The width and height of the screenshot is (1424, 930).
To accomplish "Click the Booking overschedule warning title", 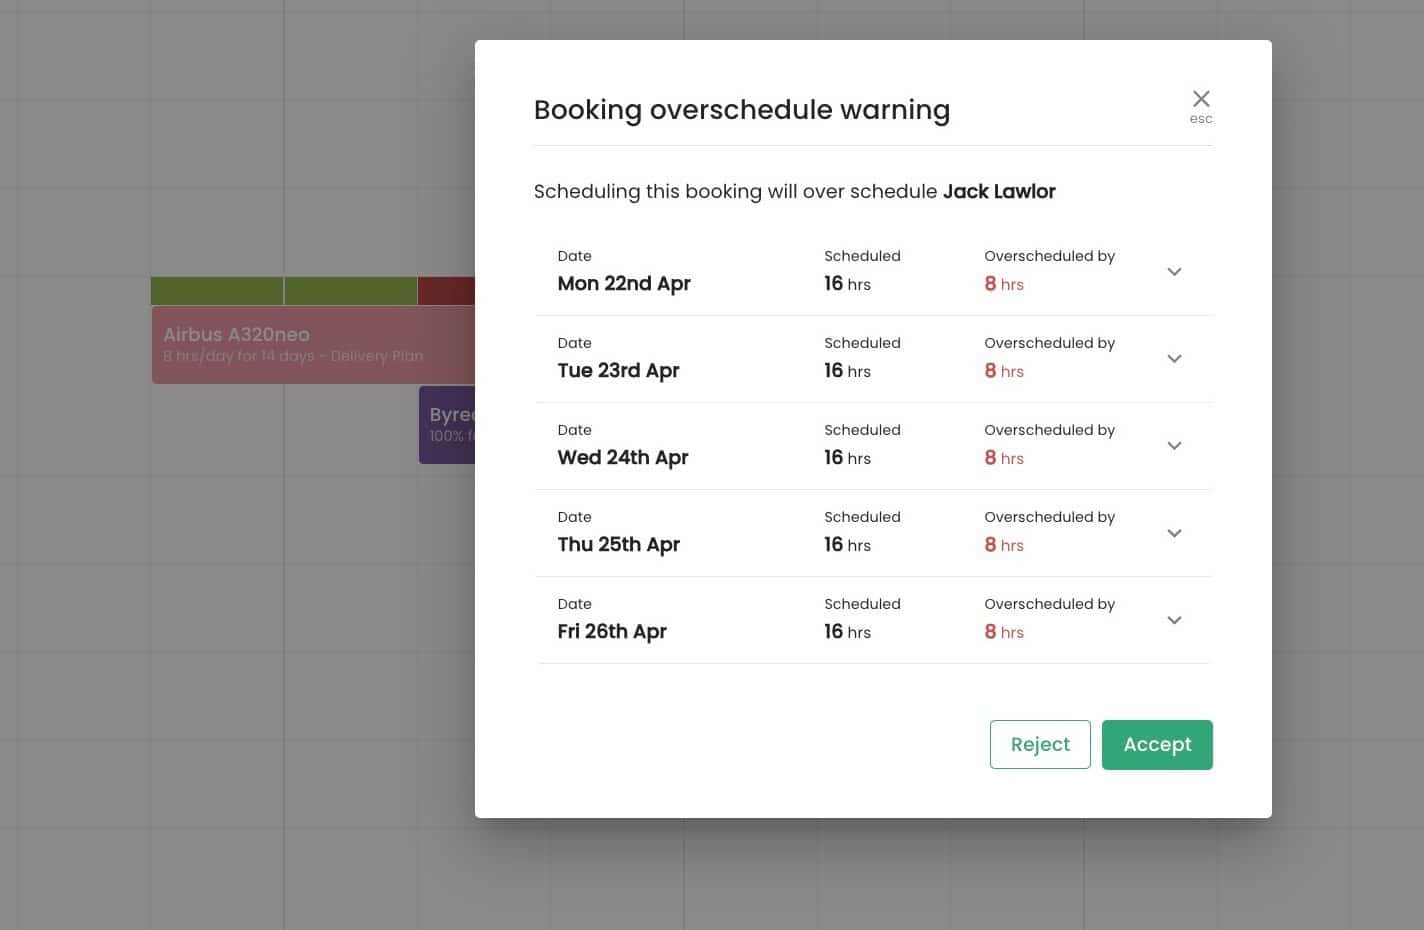I will [742, 110].
